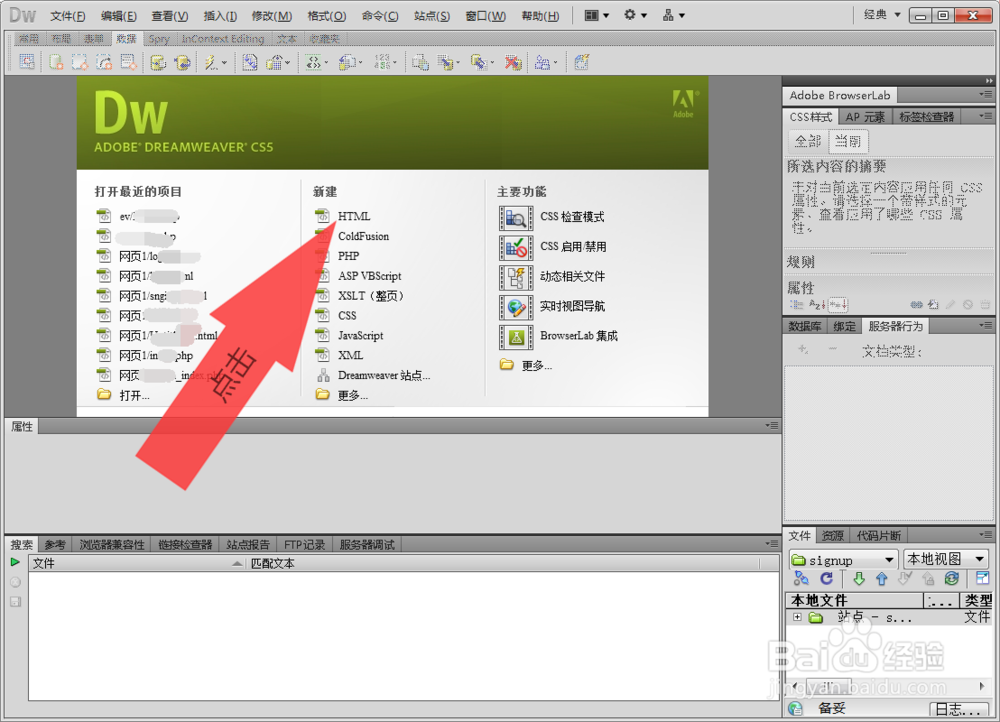1000x722 pixels.
Task: Open the 插入(I) menu
Action: click(220, 16)
